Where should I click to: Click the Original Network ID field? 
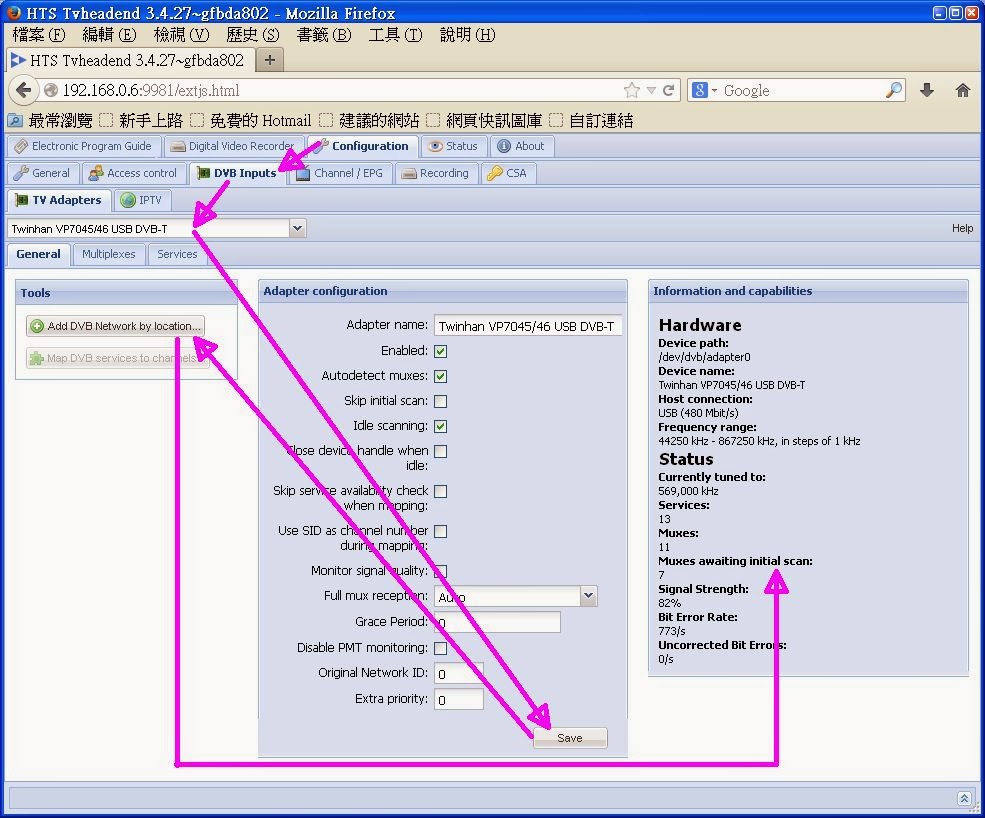click(x=459, y=674)
